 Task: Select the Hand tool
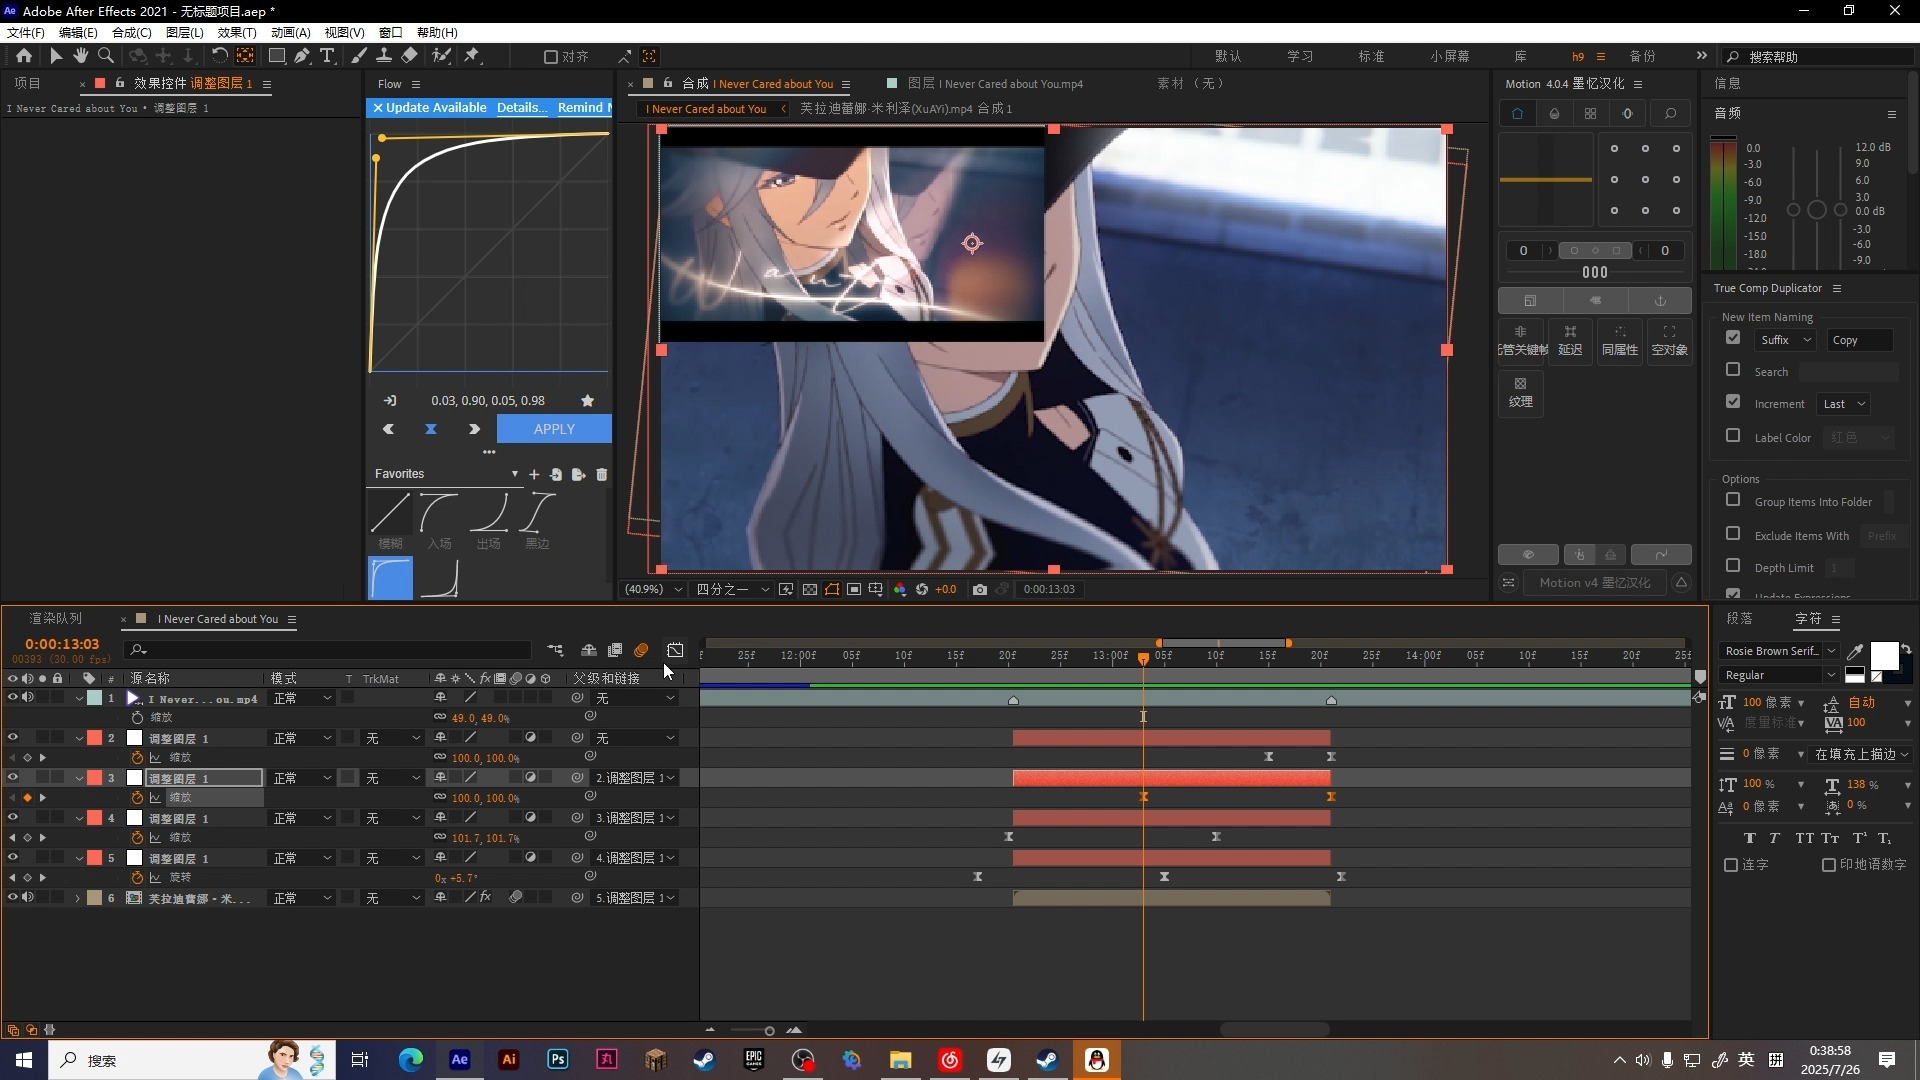(x=81, y=56)
